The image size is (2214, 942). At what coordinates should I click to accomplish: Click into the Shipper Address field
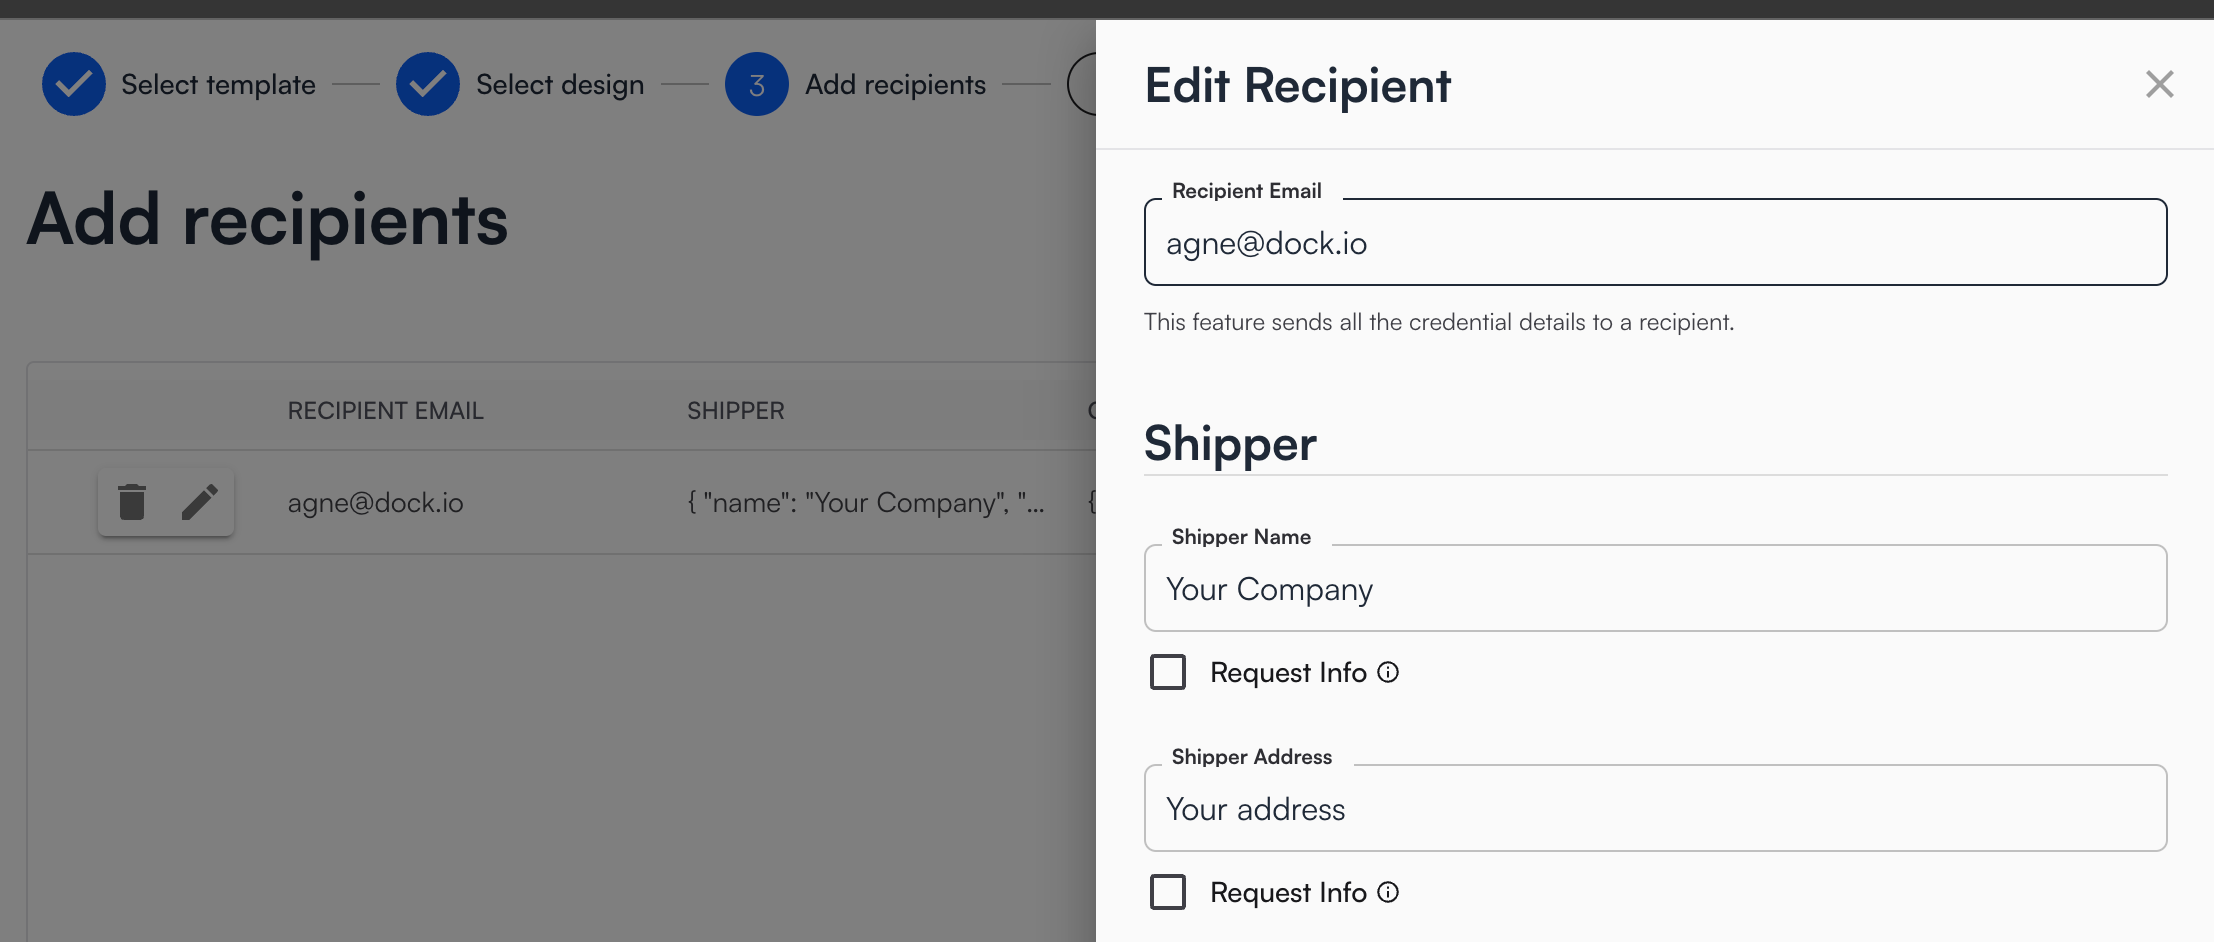pyautogui.click(x=1655, y=809)
